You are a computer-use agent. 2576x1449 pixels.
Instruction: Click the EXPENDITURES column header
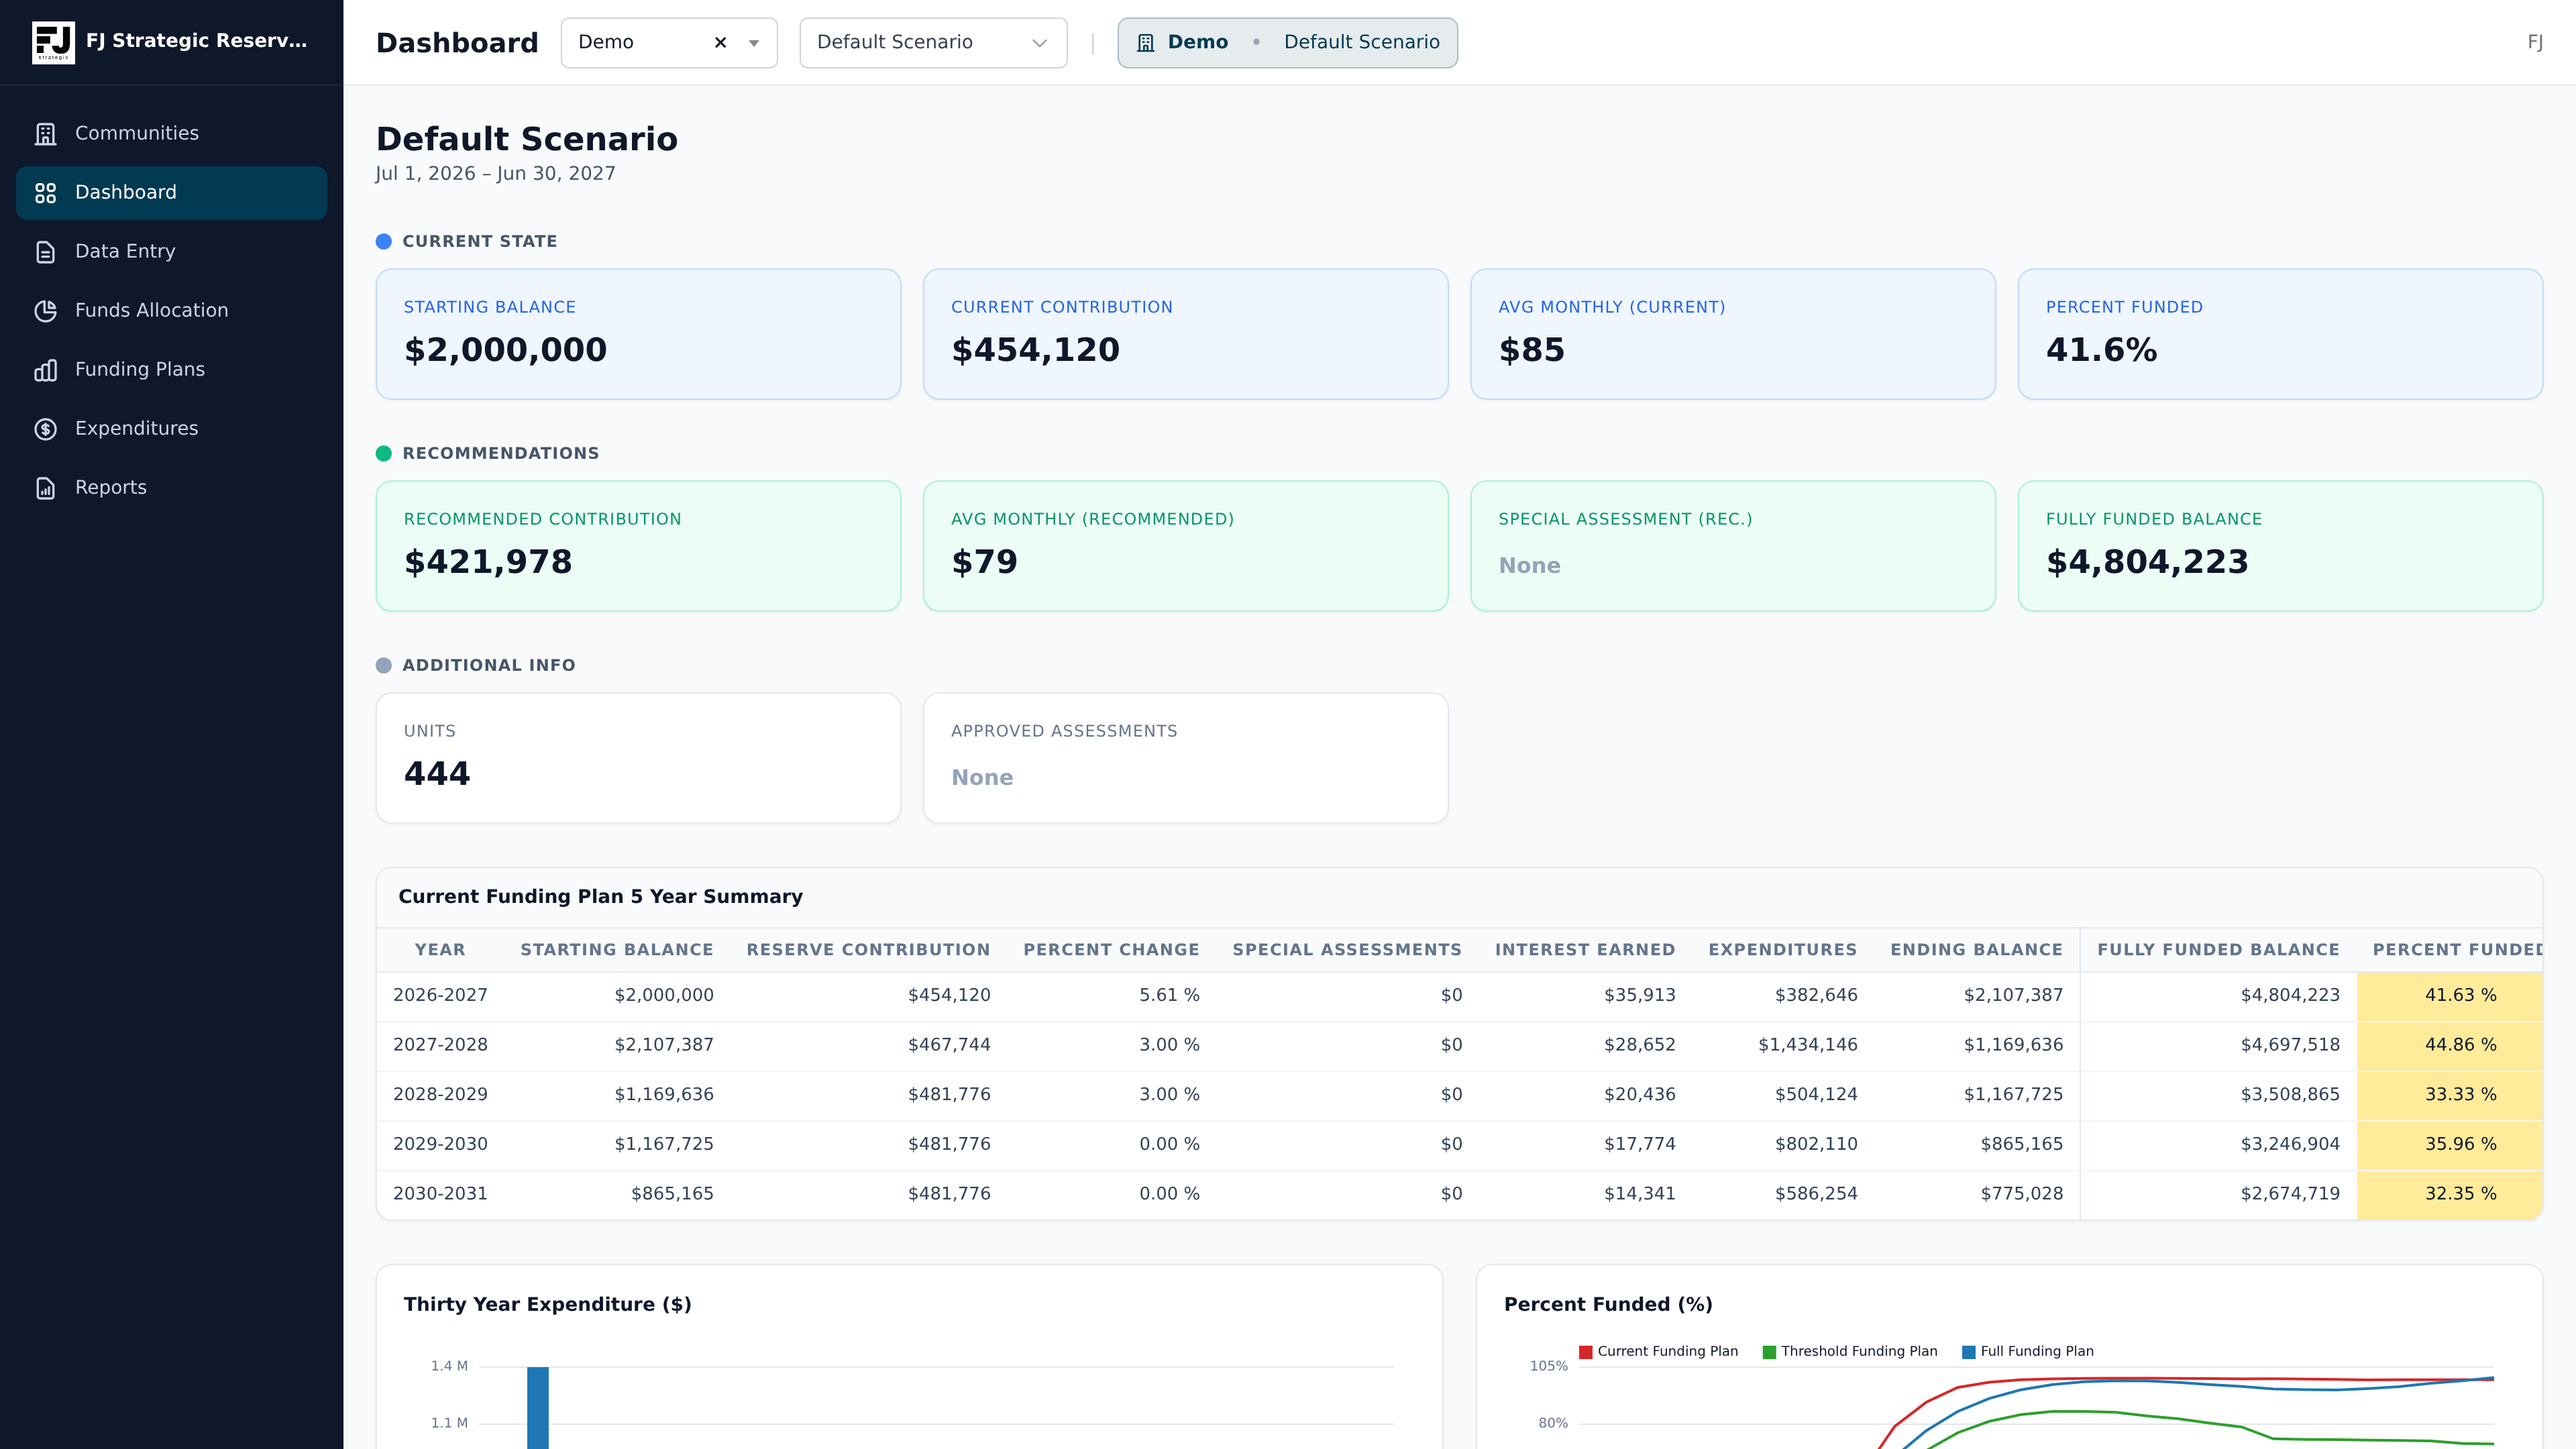coord(1782,950)
